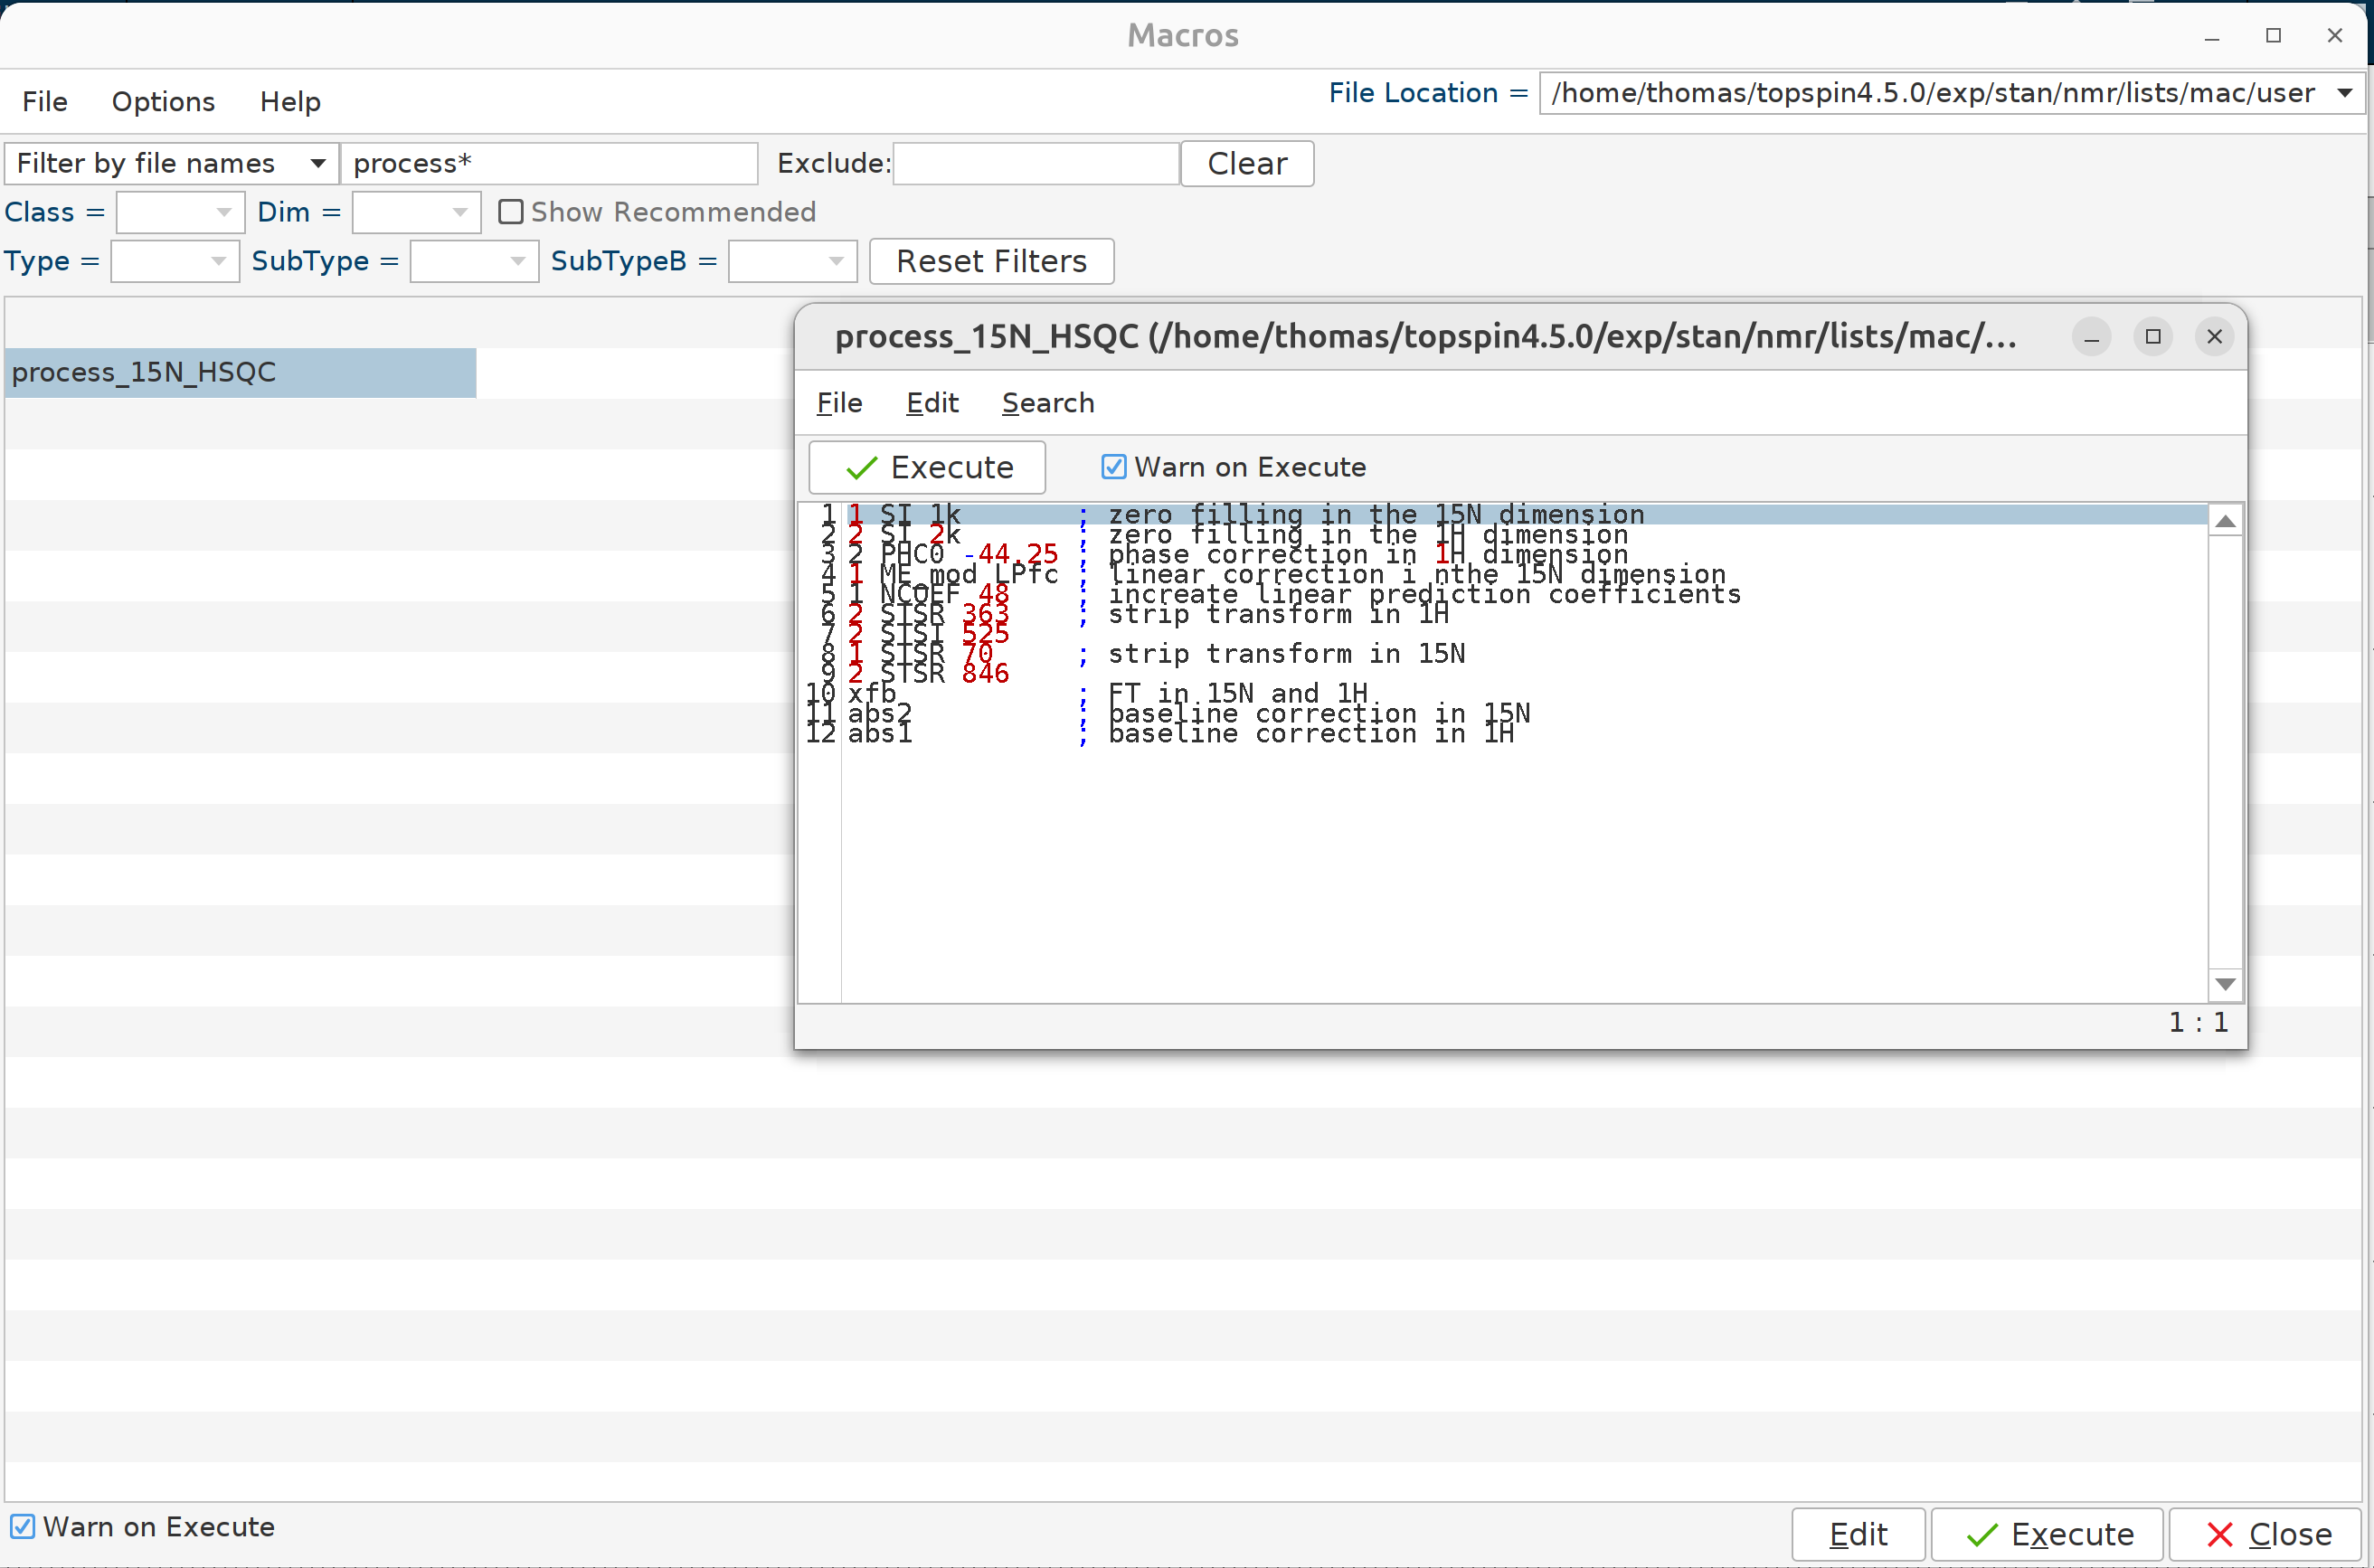
Task: Enable Show Recommended checkbox
Action: tap(511, 212)
